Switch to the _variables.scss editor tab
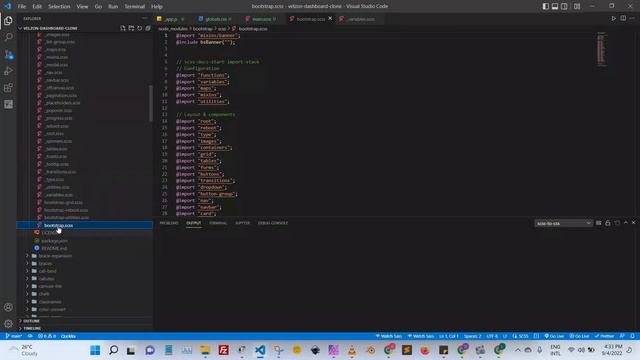This screenshot has height=360, width=640. (x=360, y=19)
